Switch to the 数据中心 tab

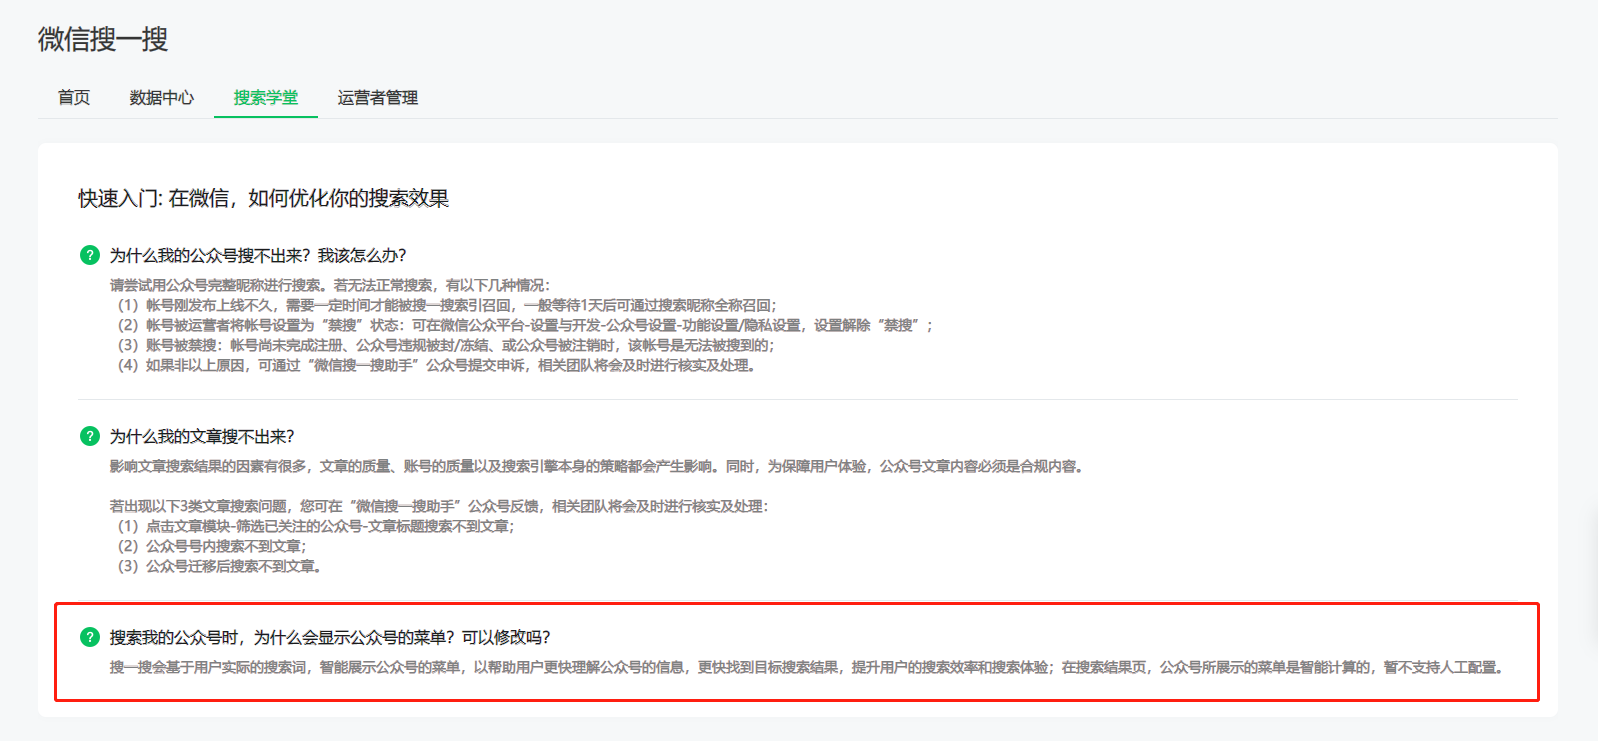click(161, 97)
